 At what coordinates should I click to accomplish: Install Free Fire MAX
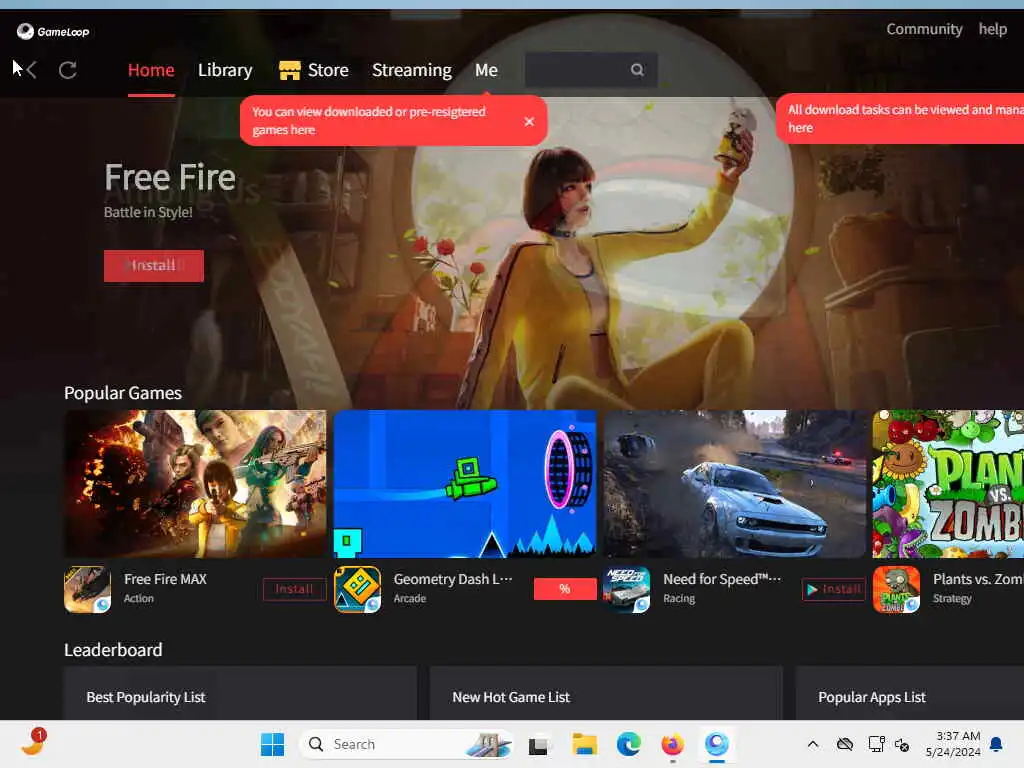(x=295, y=589)
